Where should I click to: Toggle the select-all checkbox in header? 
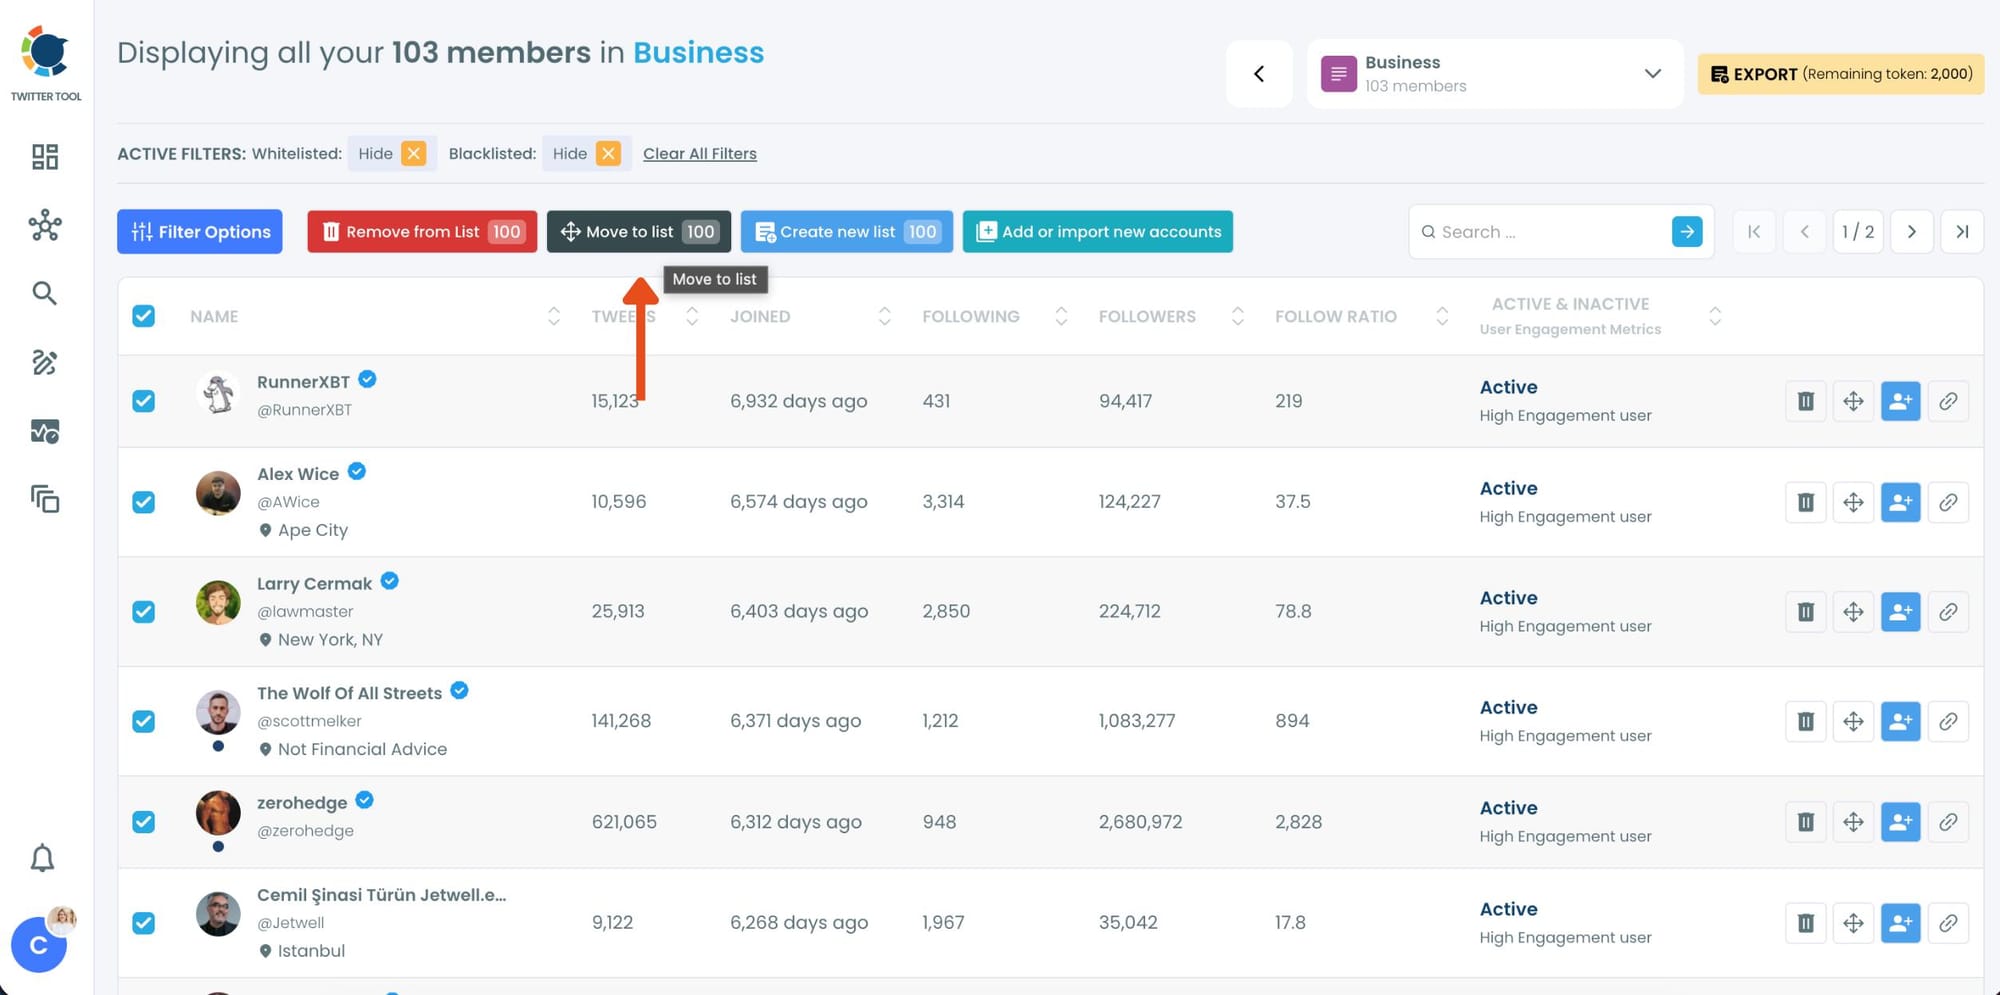144,316
